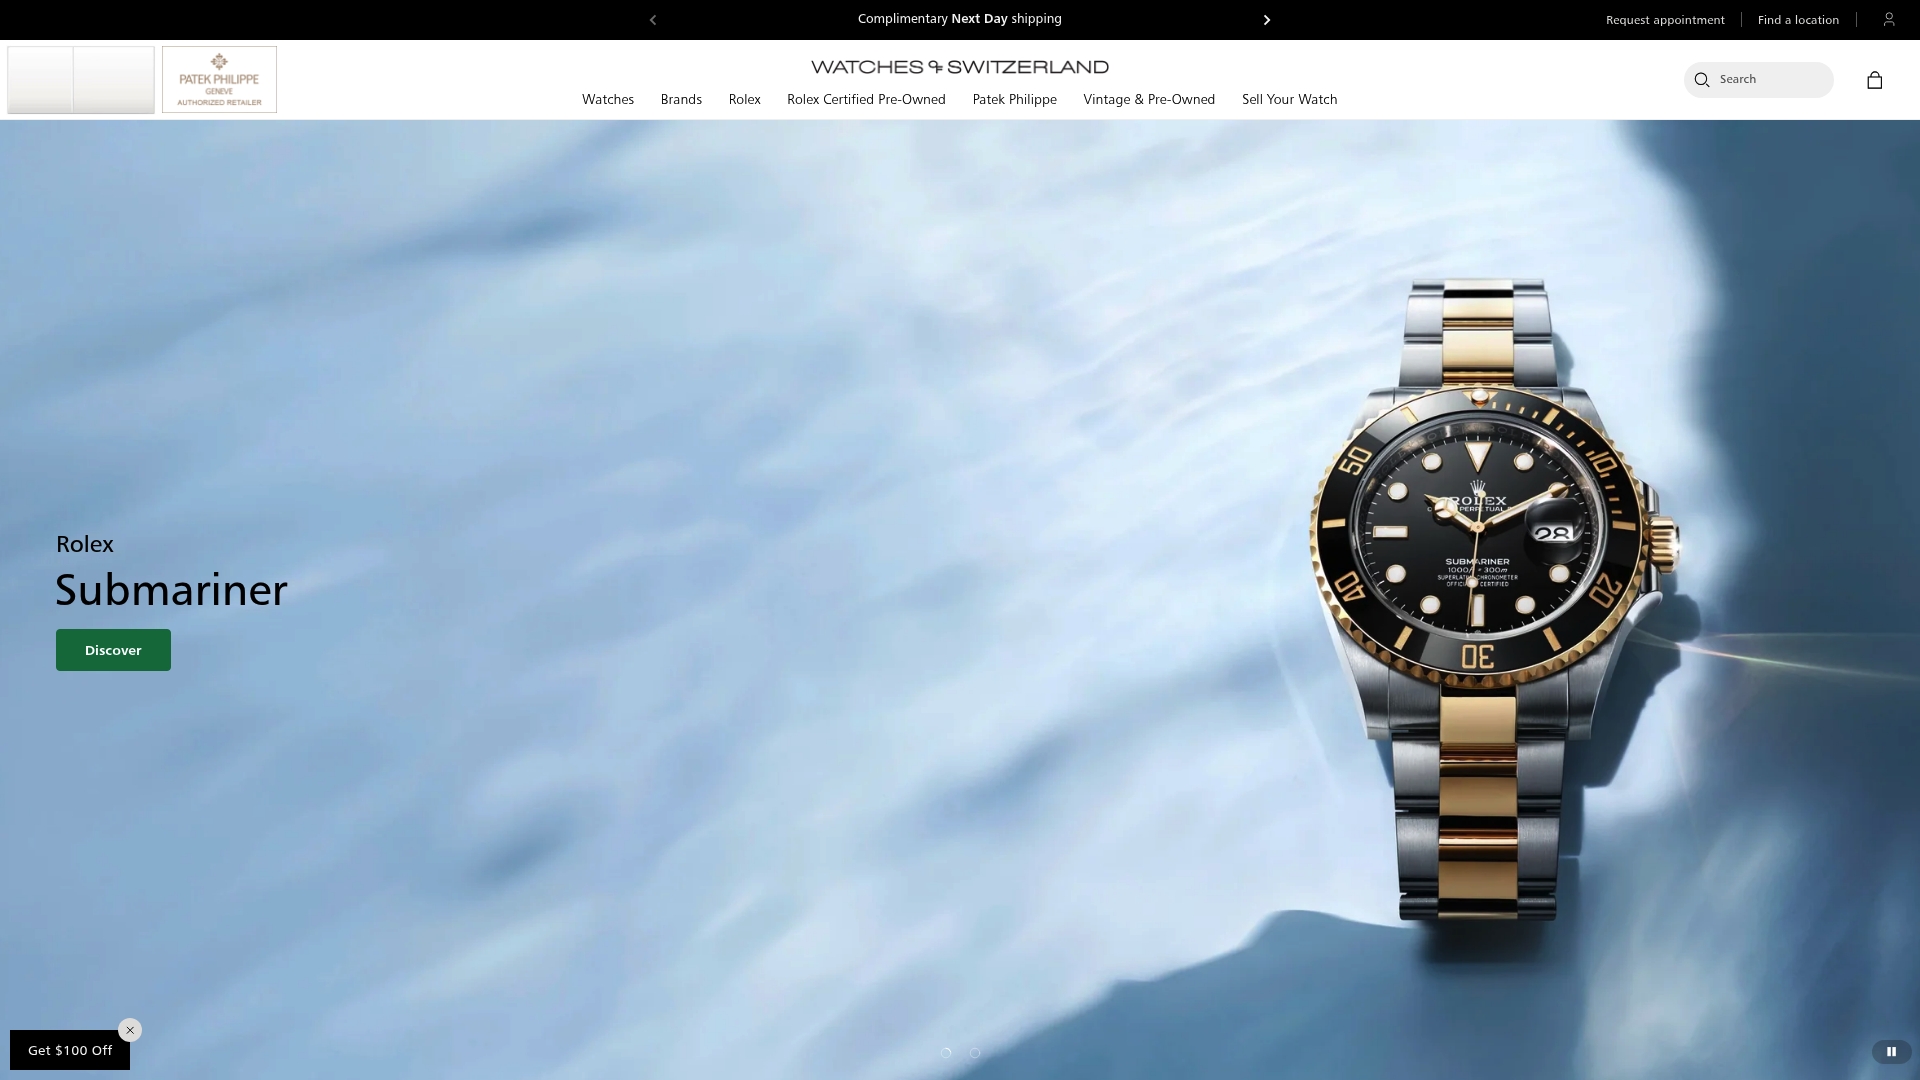Advance the promo banner with right arrow

coord(1266,19)
